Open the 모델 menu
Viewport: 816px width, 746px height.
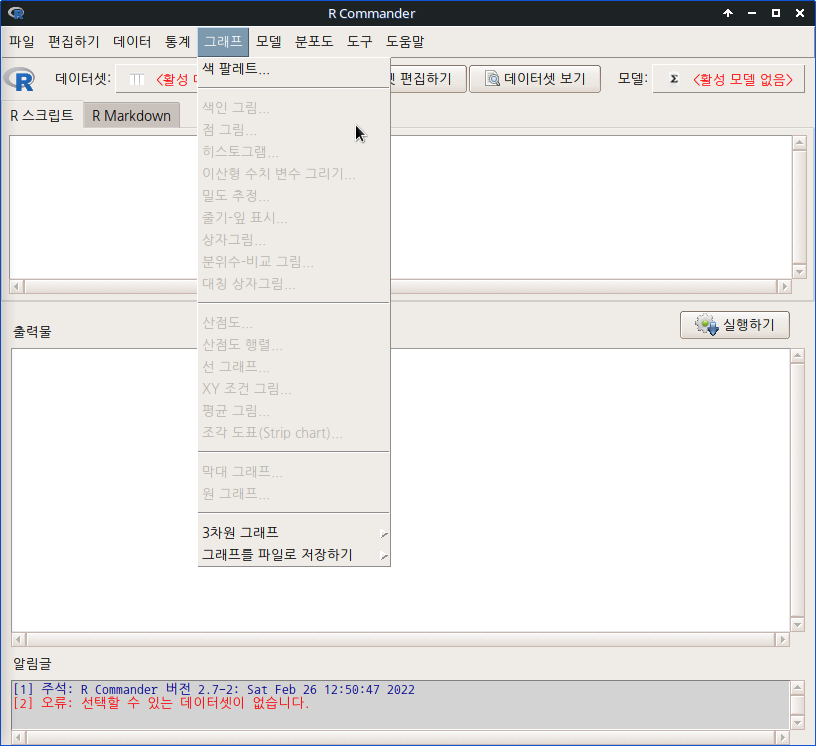269,42
